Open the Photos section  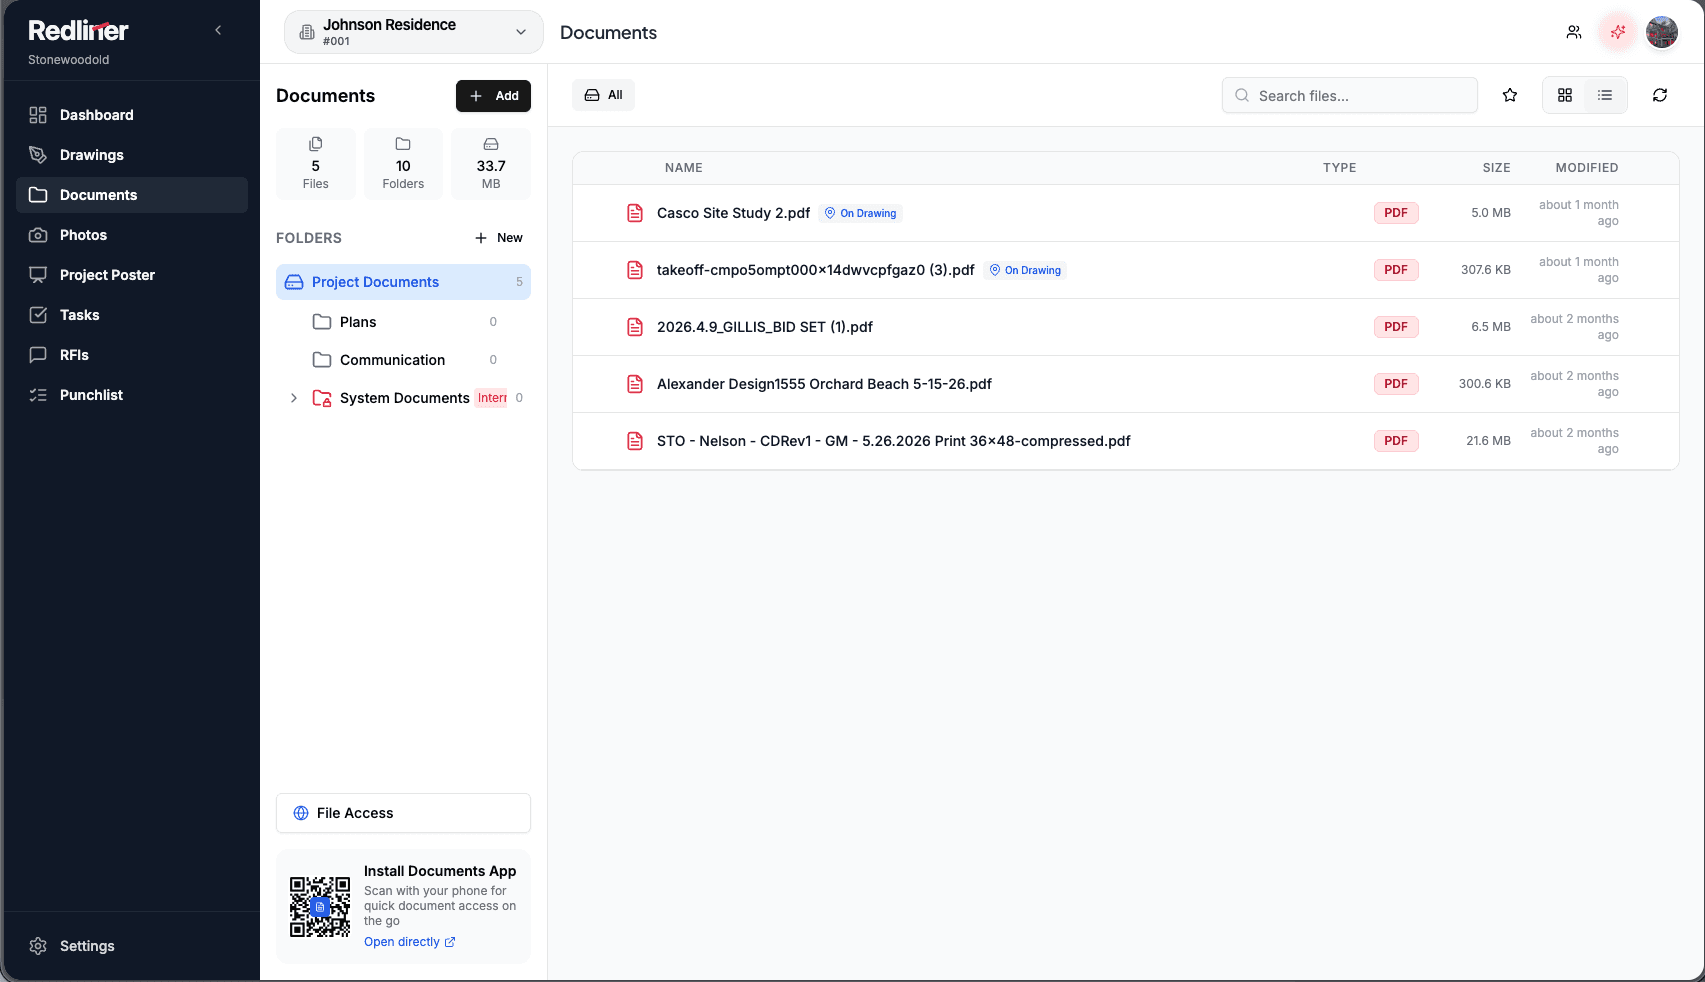pos(132,235)
